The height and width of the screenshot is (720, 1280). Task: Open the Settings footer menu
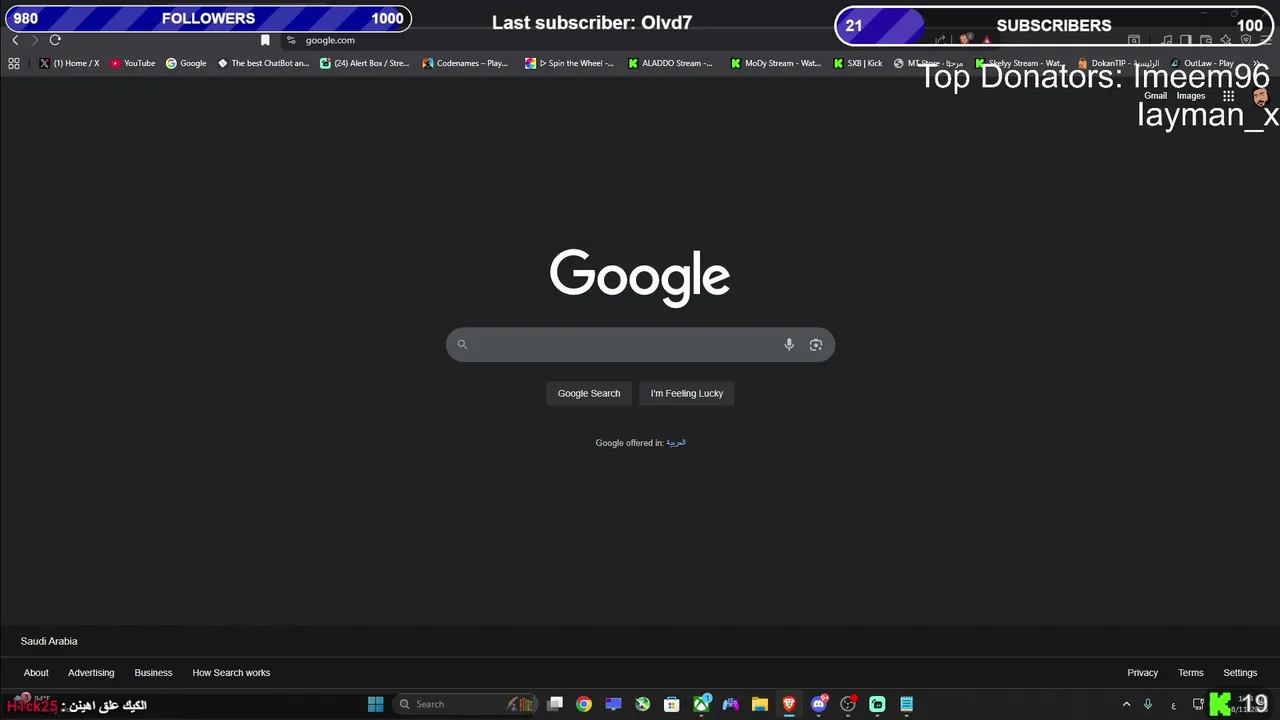1240,673
